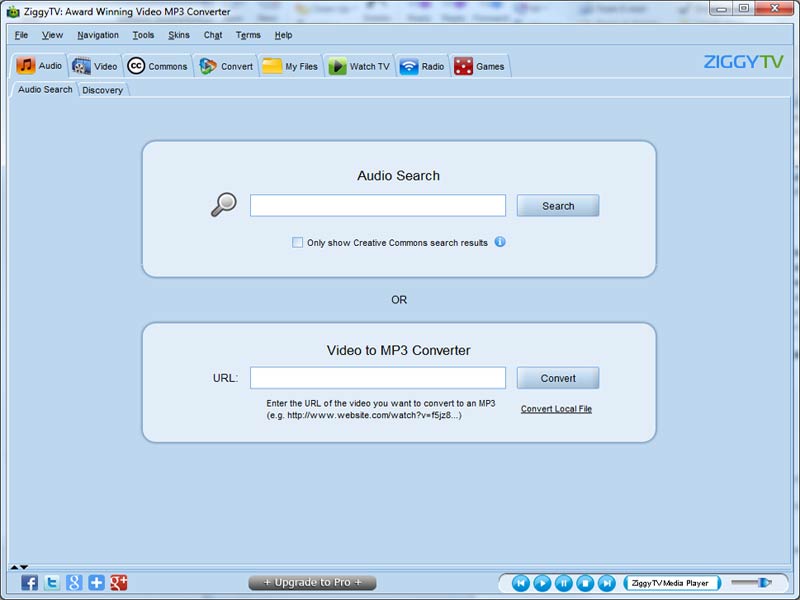The image size is (800, 600).
Task: Click the blue plus share icon
Action: point(96,582)
